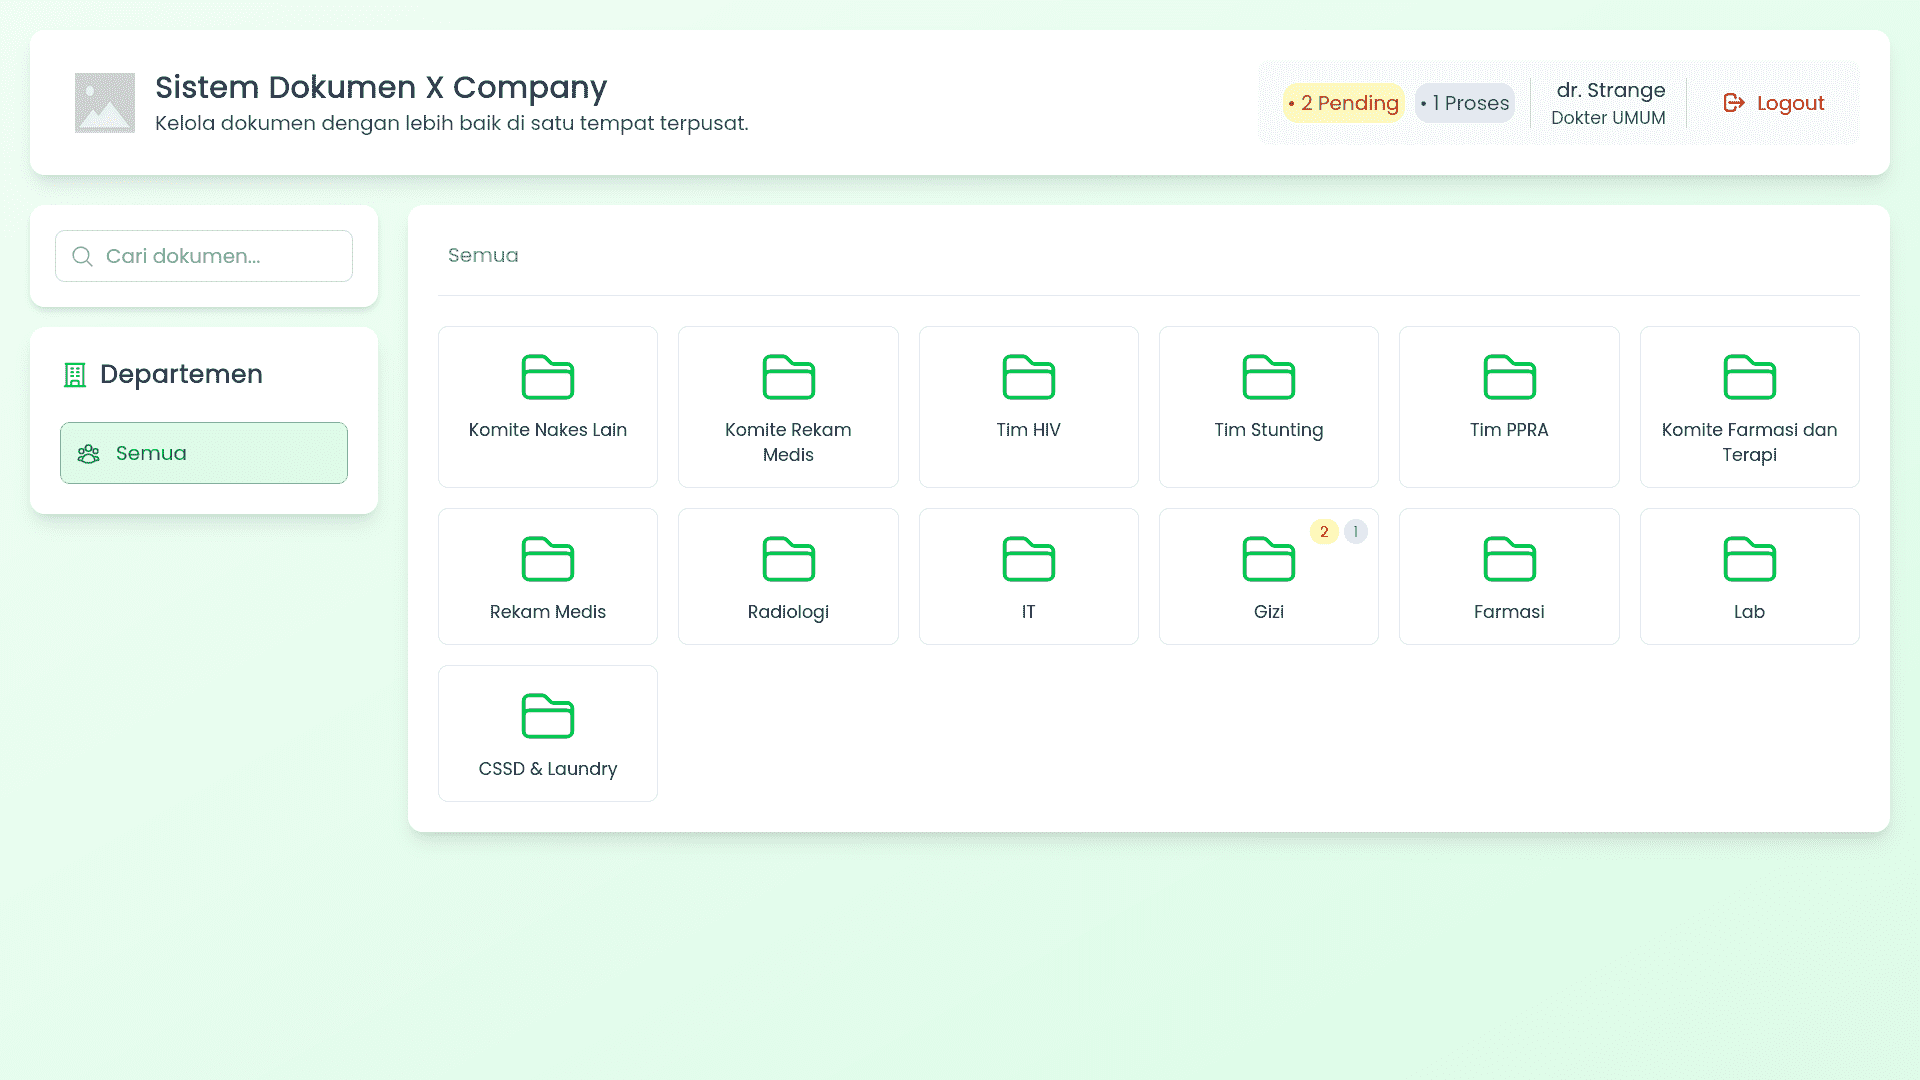Open the Lab department folder
The height and width of the screenshot is (1080, 1920).
tap(1749, 576)
